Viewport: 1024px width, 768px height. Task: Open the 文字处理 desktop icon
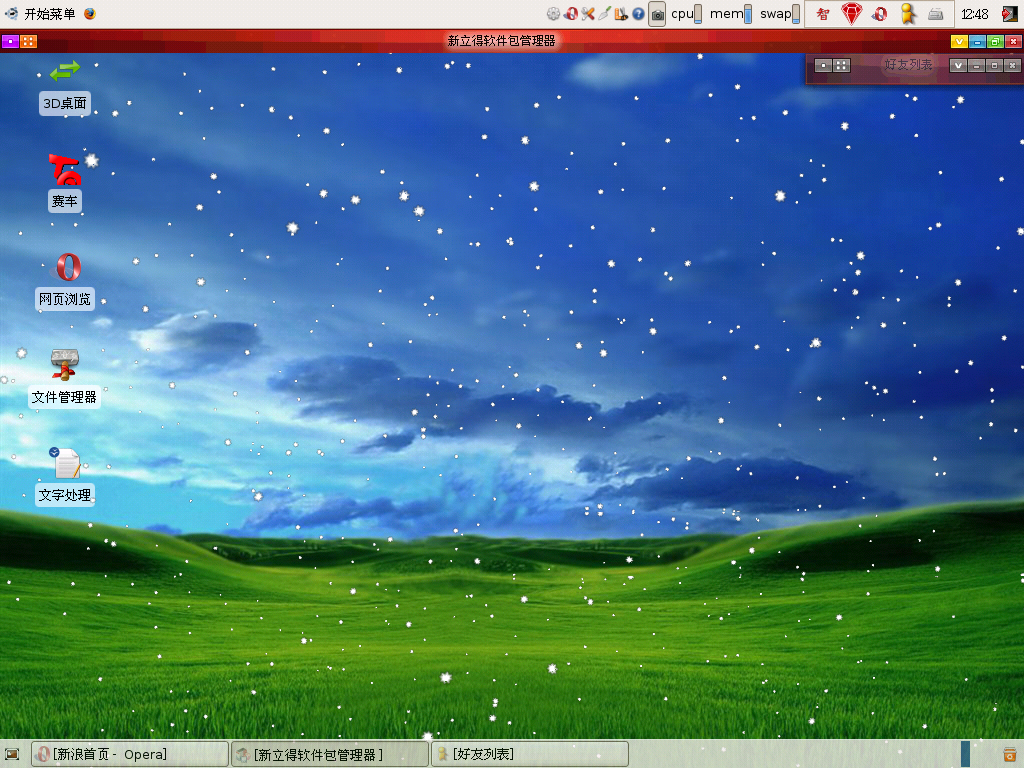[64, 477]
